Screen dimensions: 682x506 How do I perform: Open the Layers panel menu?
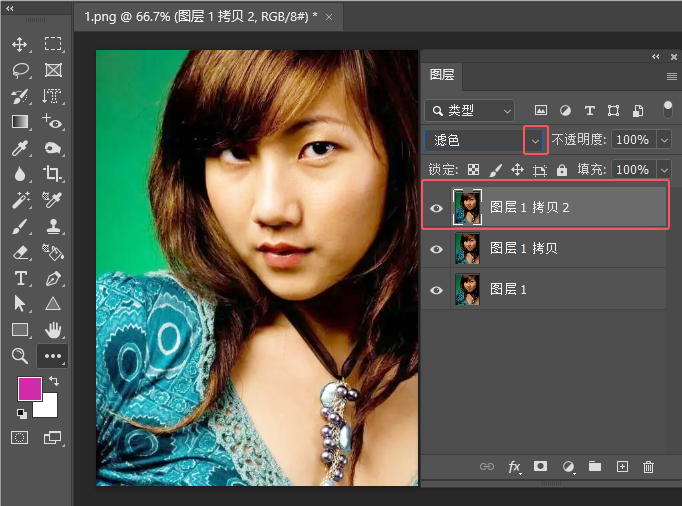point(672,77)
